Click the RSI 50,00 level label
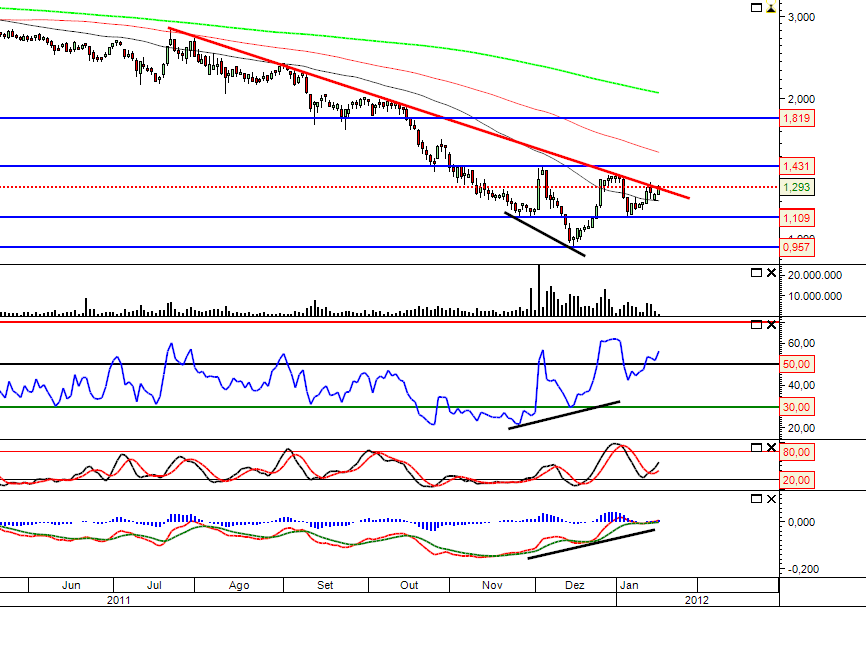 click(x=797, y=364)
